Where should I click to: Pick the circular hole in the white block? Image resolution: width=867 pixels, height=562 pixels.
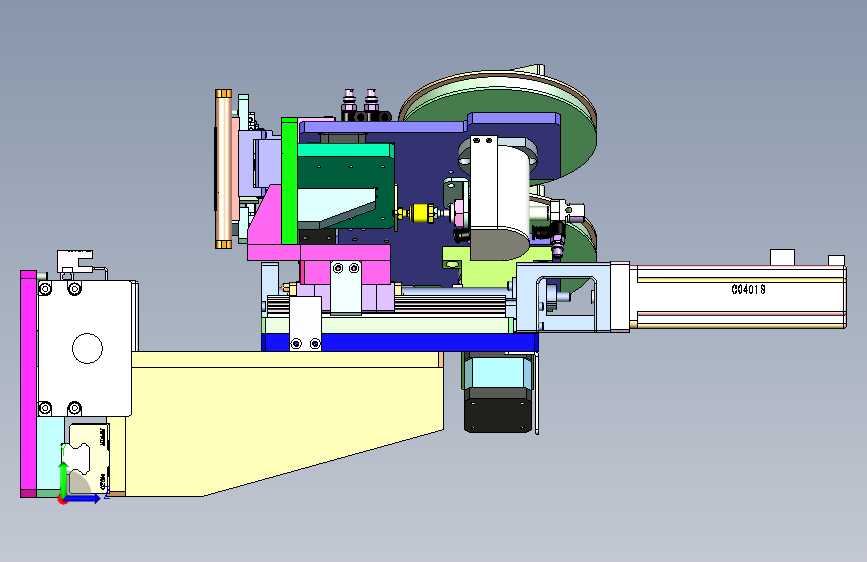(87, 348)
